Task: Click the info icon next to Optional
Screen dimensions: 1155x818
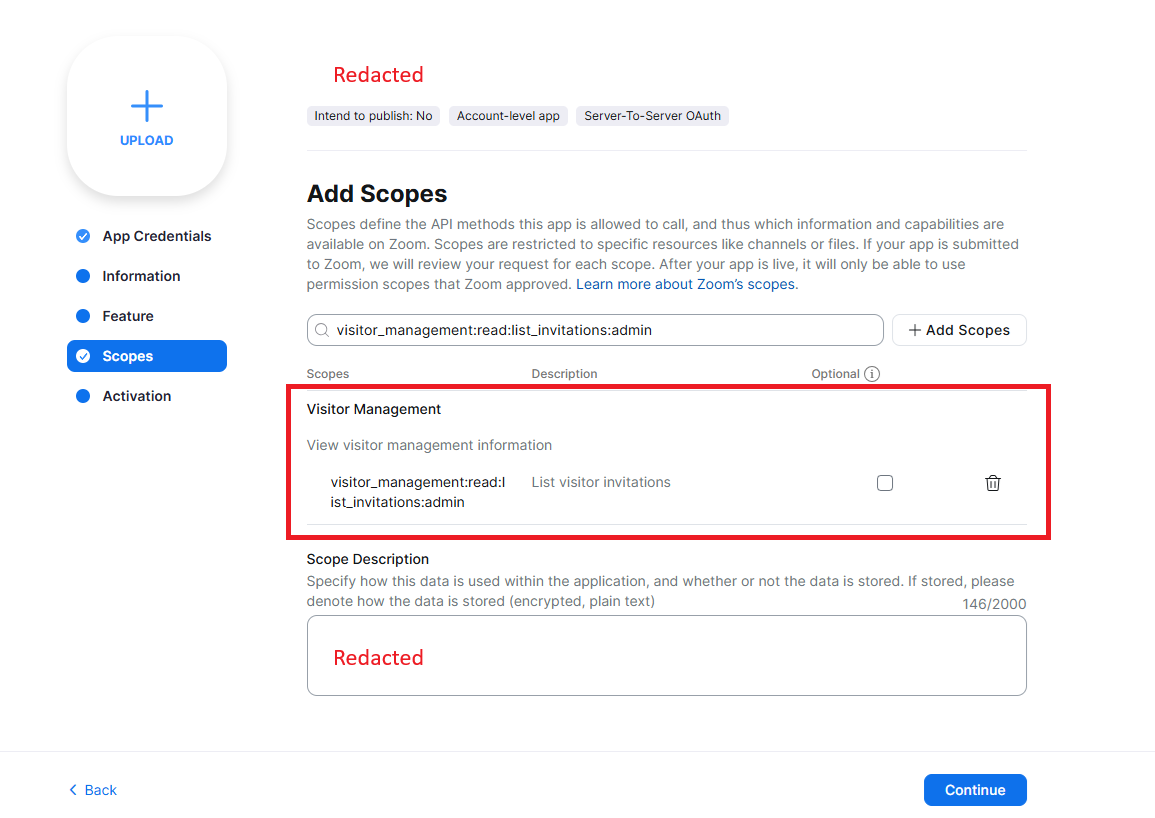Action: pyautogui.click(x=872, y=374)
